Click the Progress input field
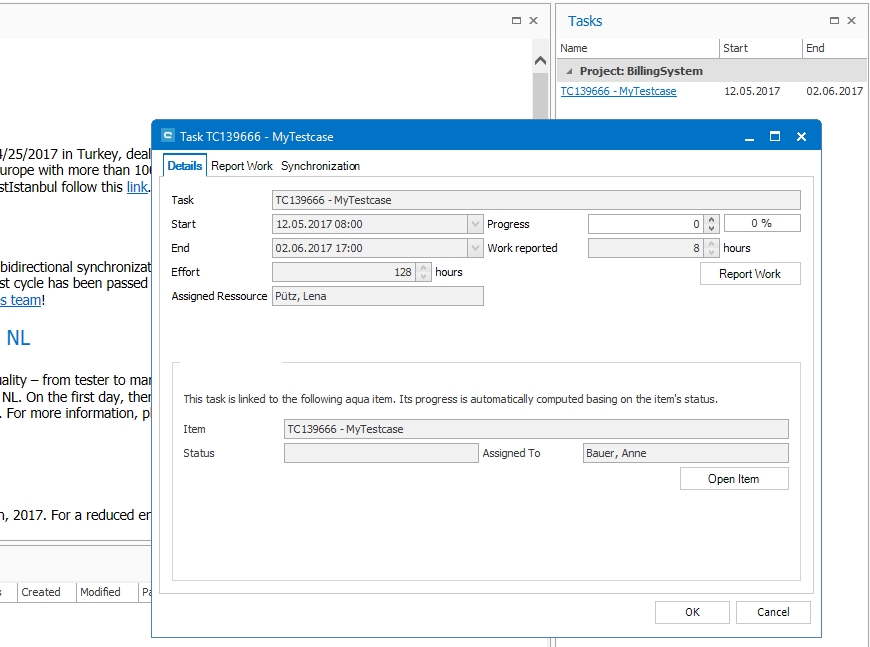Viewport: 870px width, 647px height. (x=645, y=224)
